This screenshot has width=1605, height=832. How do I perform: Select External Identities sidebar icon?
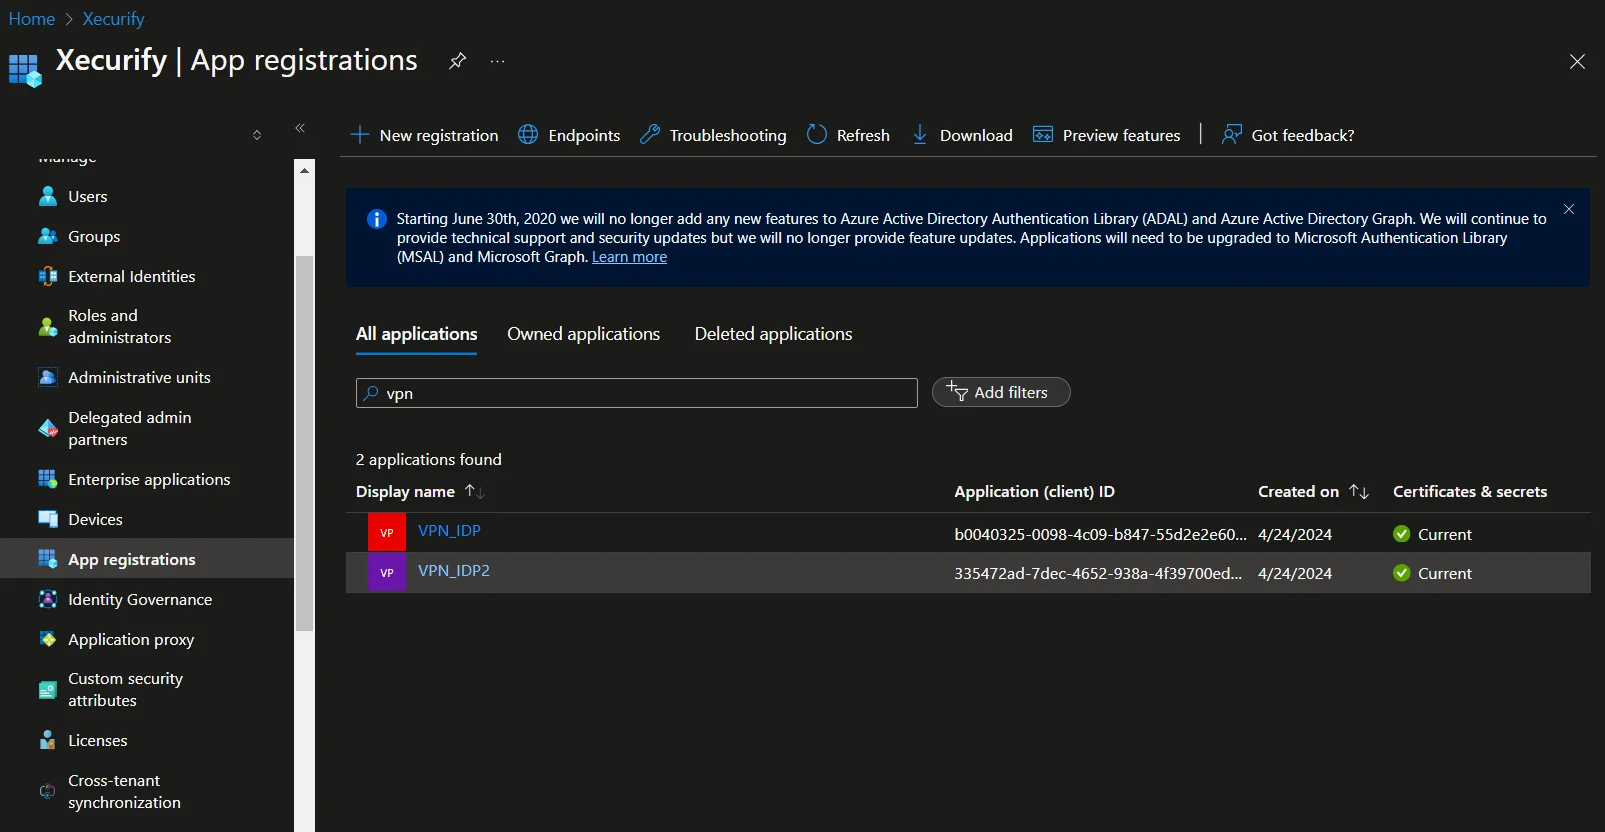(47, 276)
